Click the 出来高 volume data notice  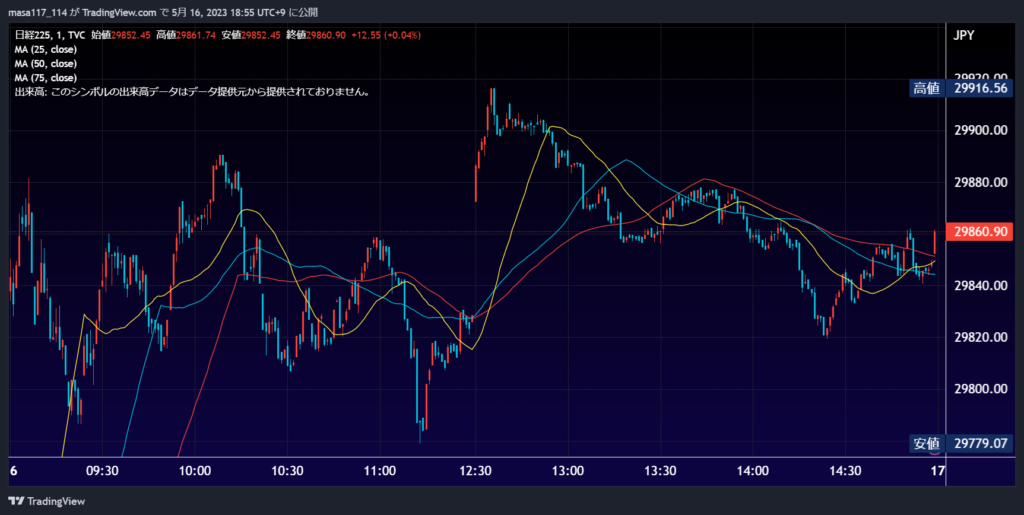(x=193, y=92)
